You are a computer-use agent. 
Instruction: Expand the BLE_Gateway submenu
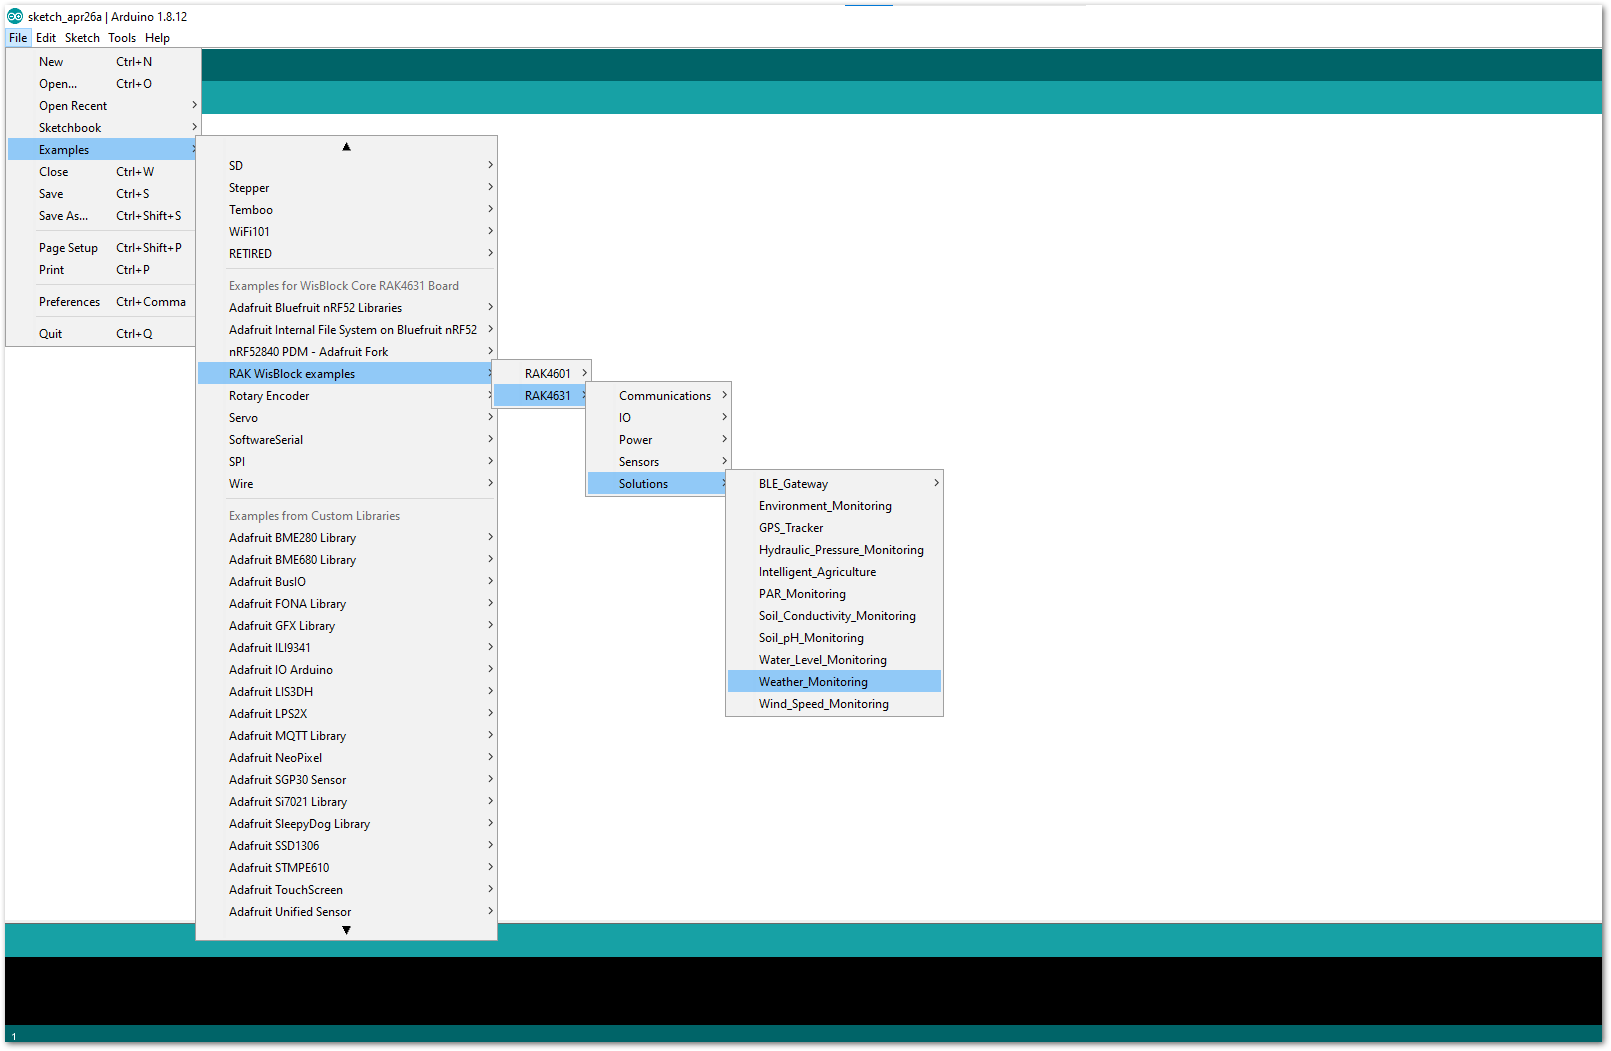click(835, 484)
